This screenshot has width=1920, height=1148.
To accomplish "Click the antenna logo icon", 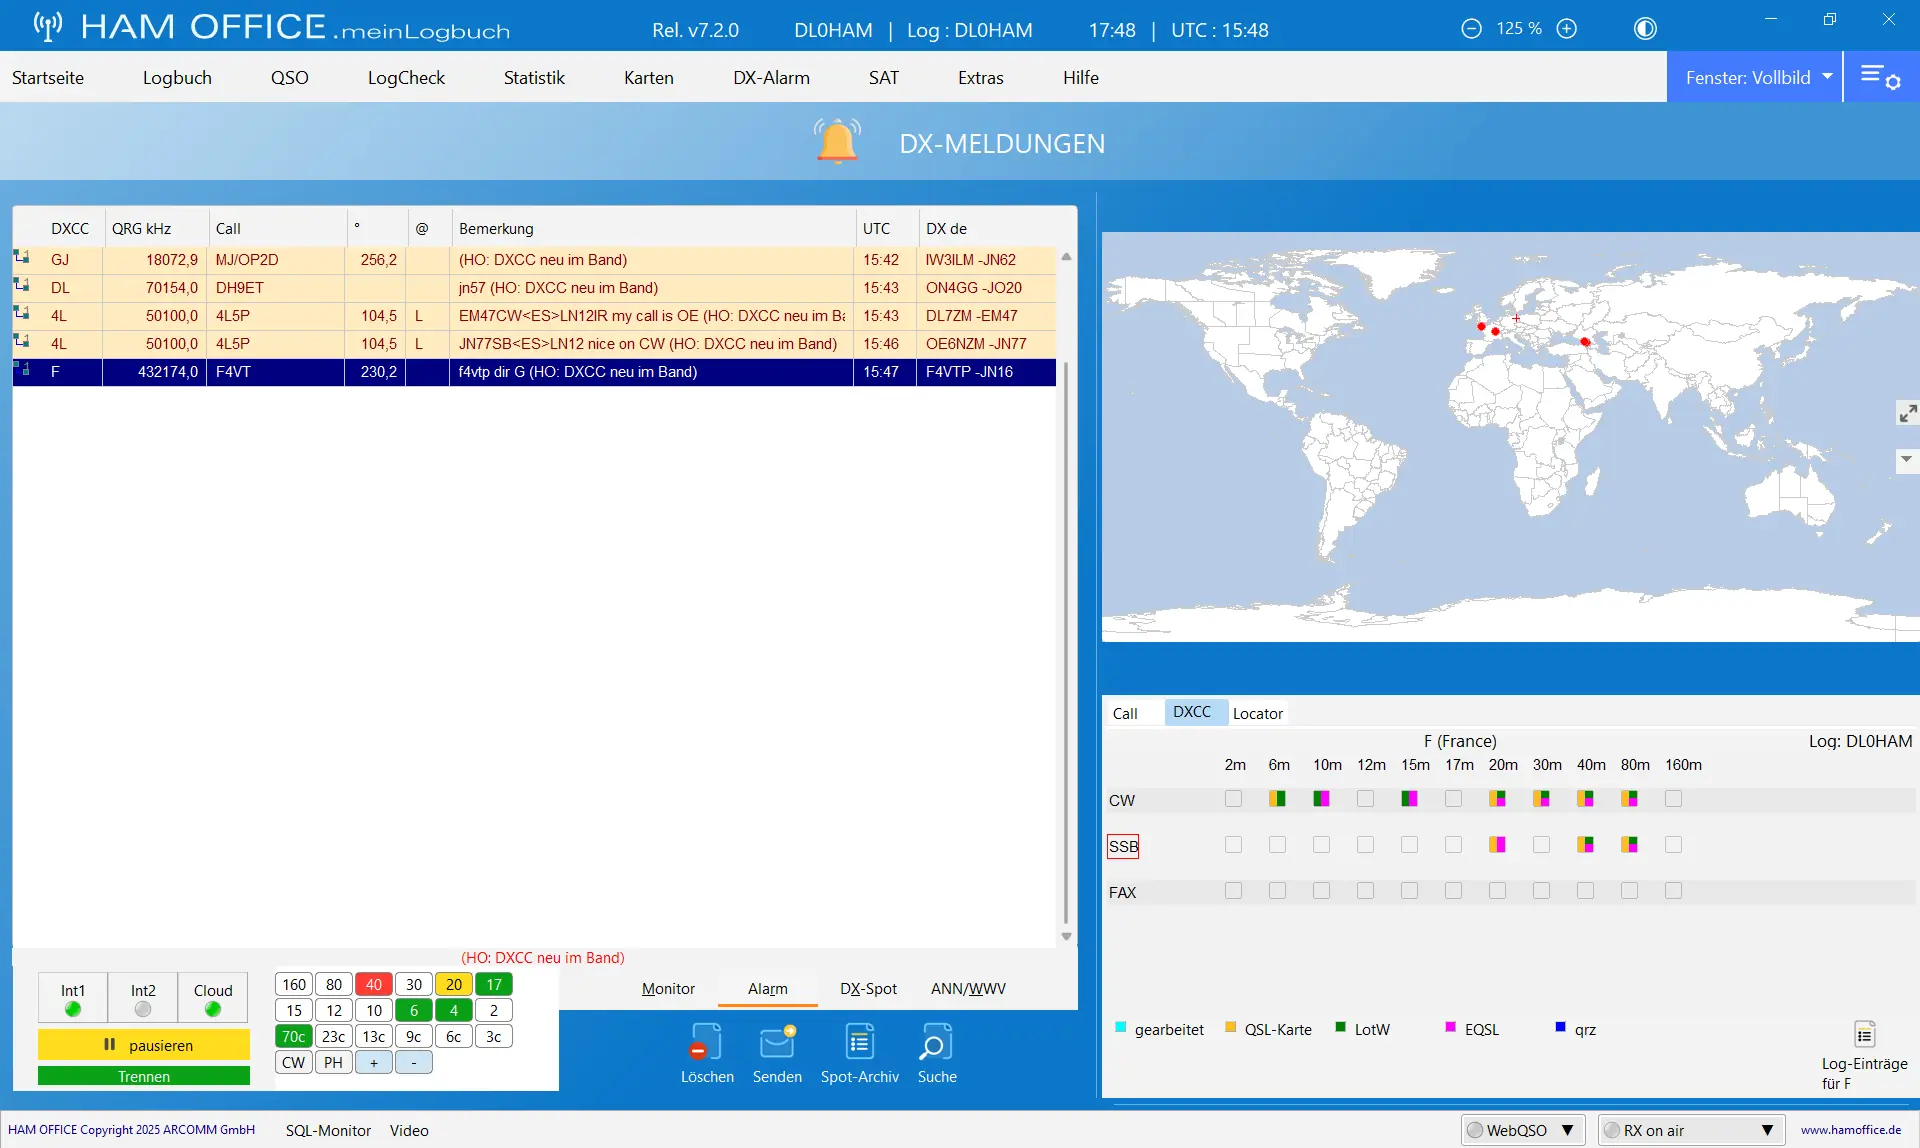I will tap(47, 25).
